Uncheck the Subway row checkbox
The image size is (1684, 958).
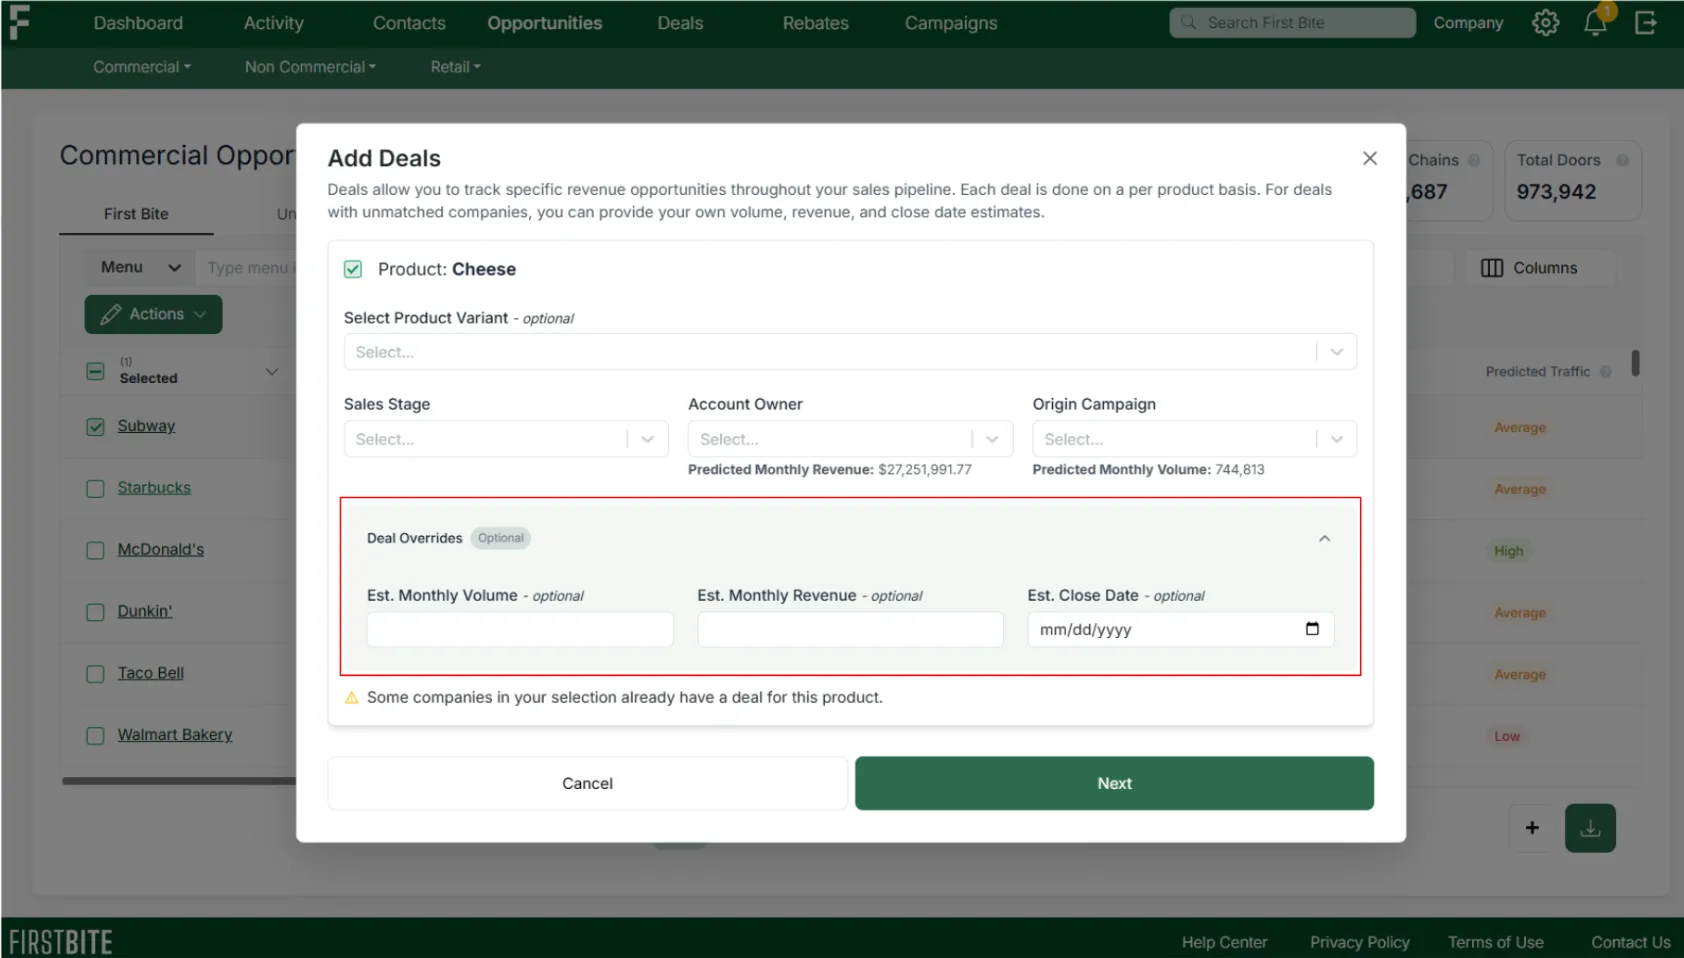coord(95,427)
